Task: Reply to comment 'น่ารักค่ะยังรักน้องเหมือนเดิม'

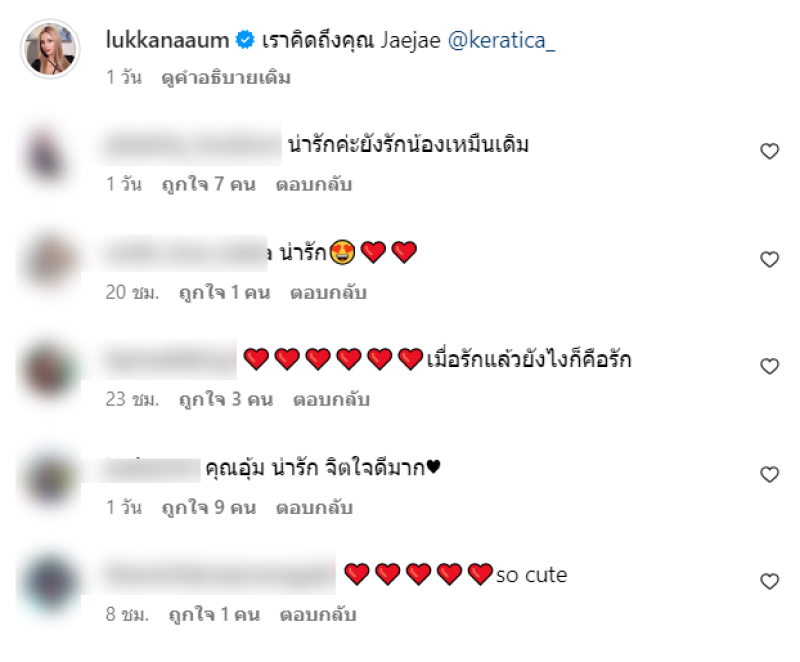Action: [314, 184]
